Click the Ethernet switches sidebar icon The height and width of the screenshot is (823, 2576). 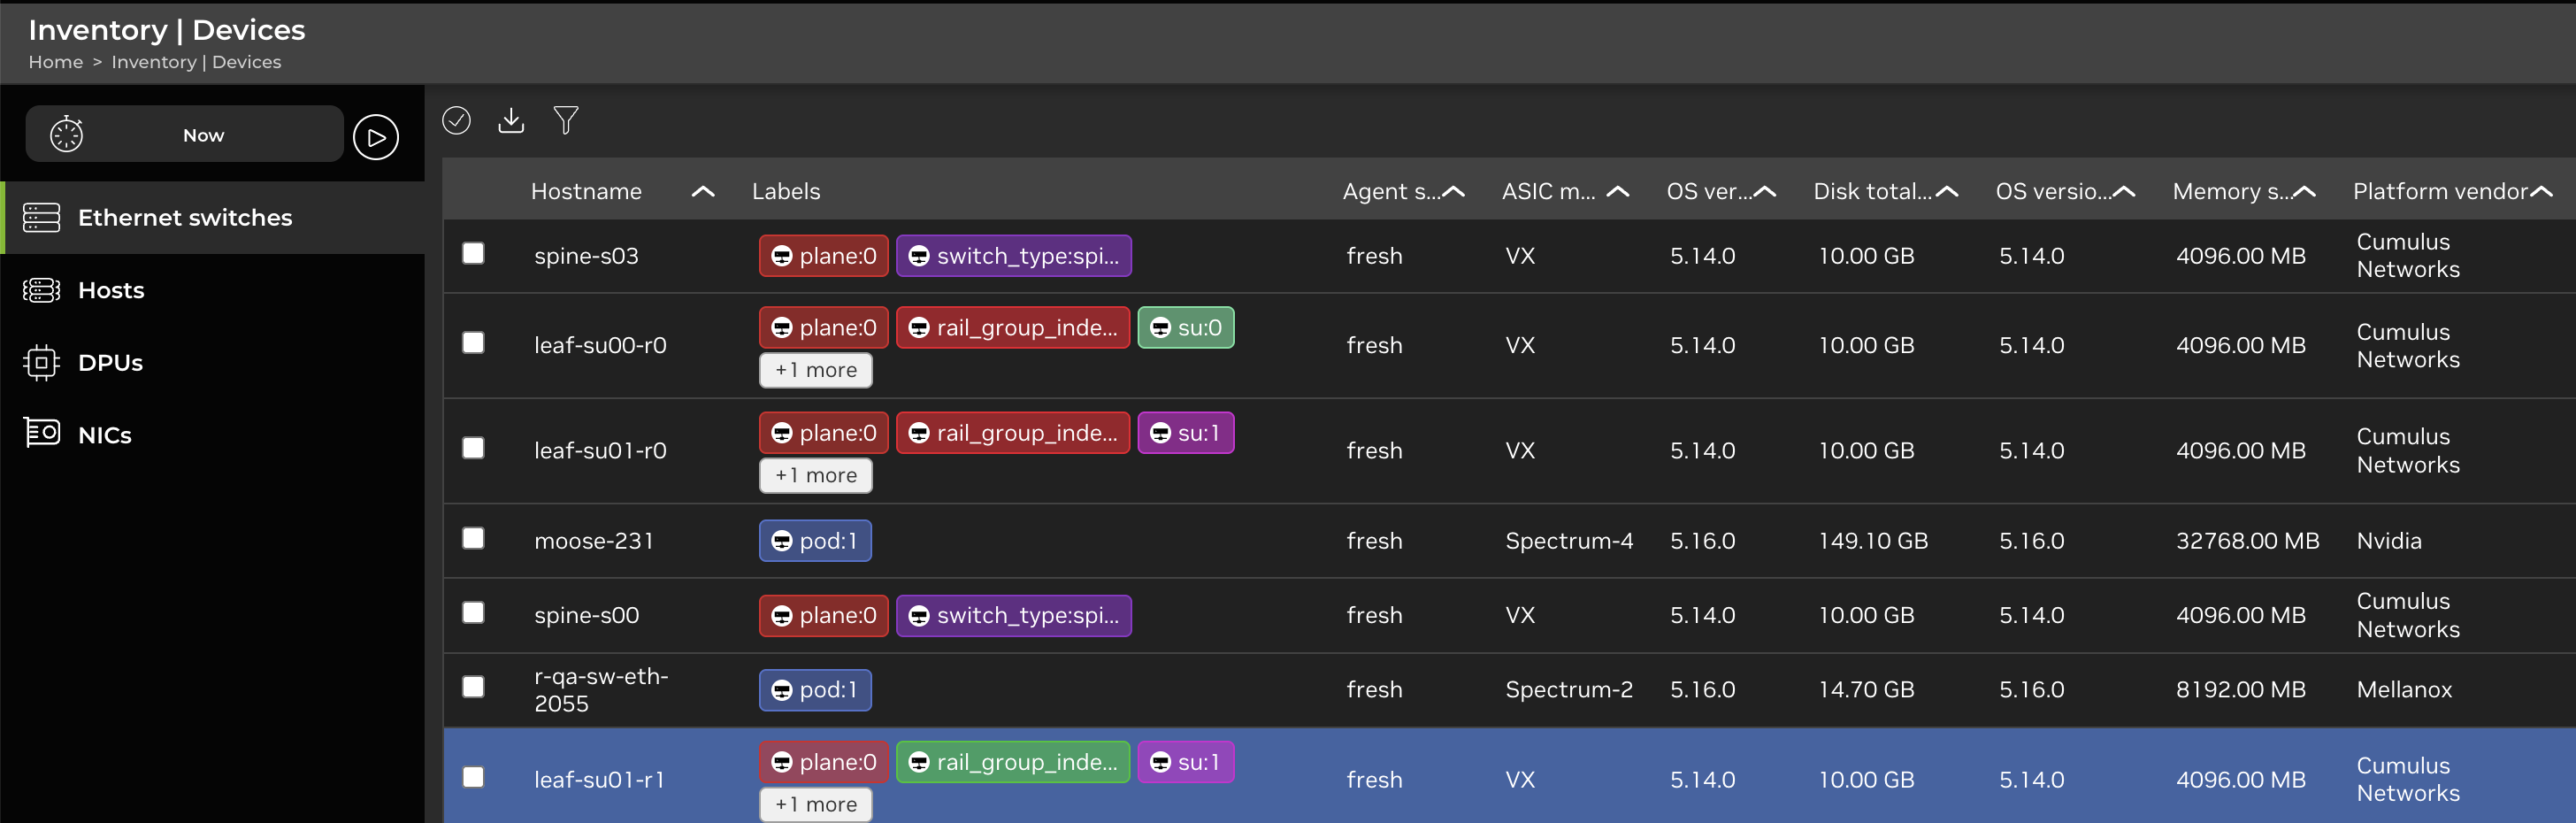pos(42,218)
